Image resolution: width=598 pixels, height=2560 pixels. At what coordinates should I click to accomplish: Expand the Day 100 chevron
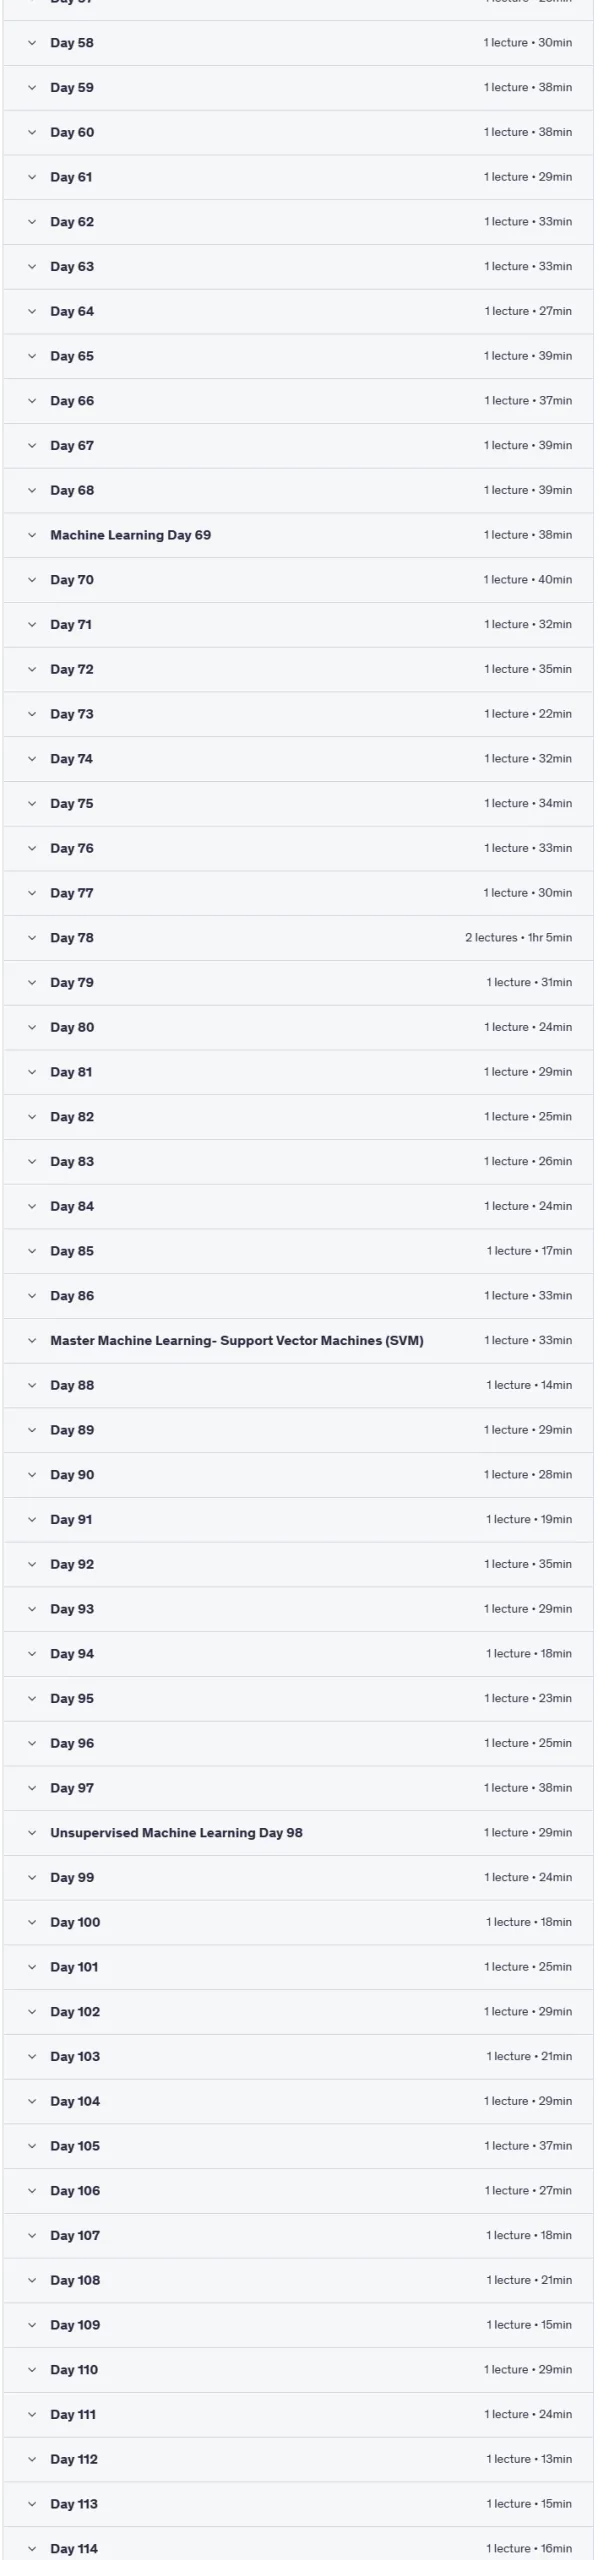[31, 1922]
